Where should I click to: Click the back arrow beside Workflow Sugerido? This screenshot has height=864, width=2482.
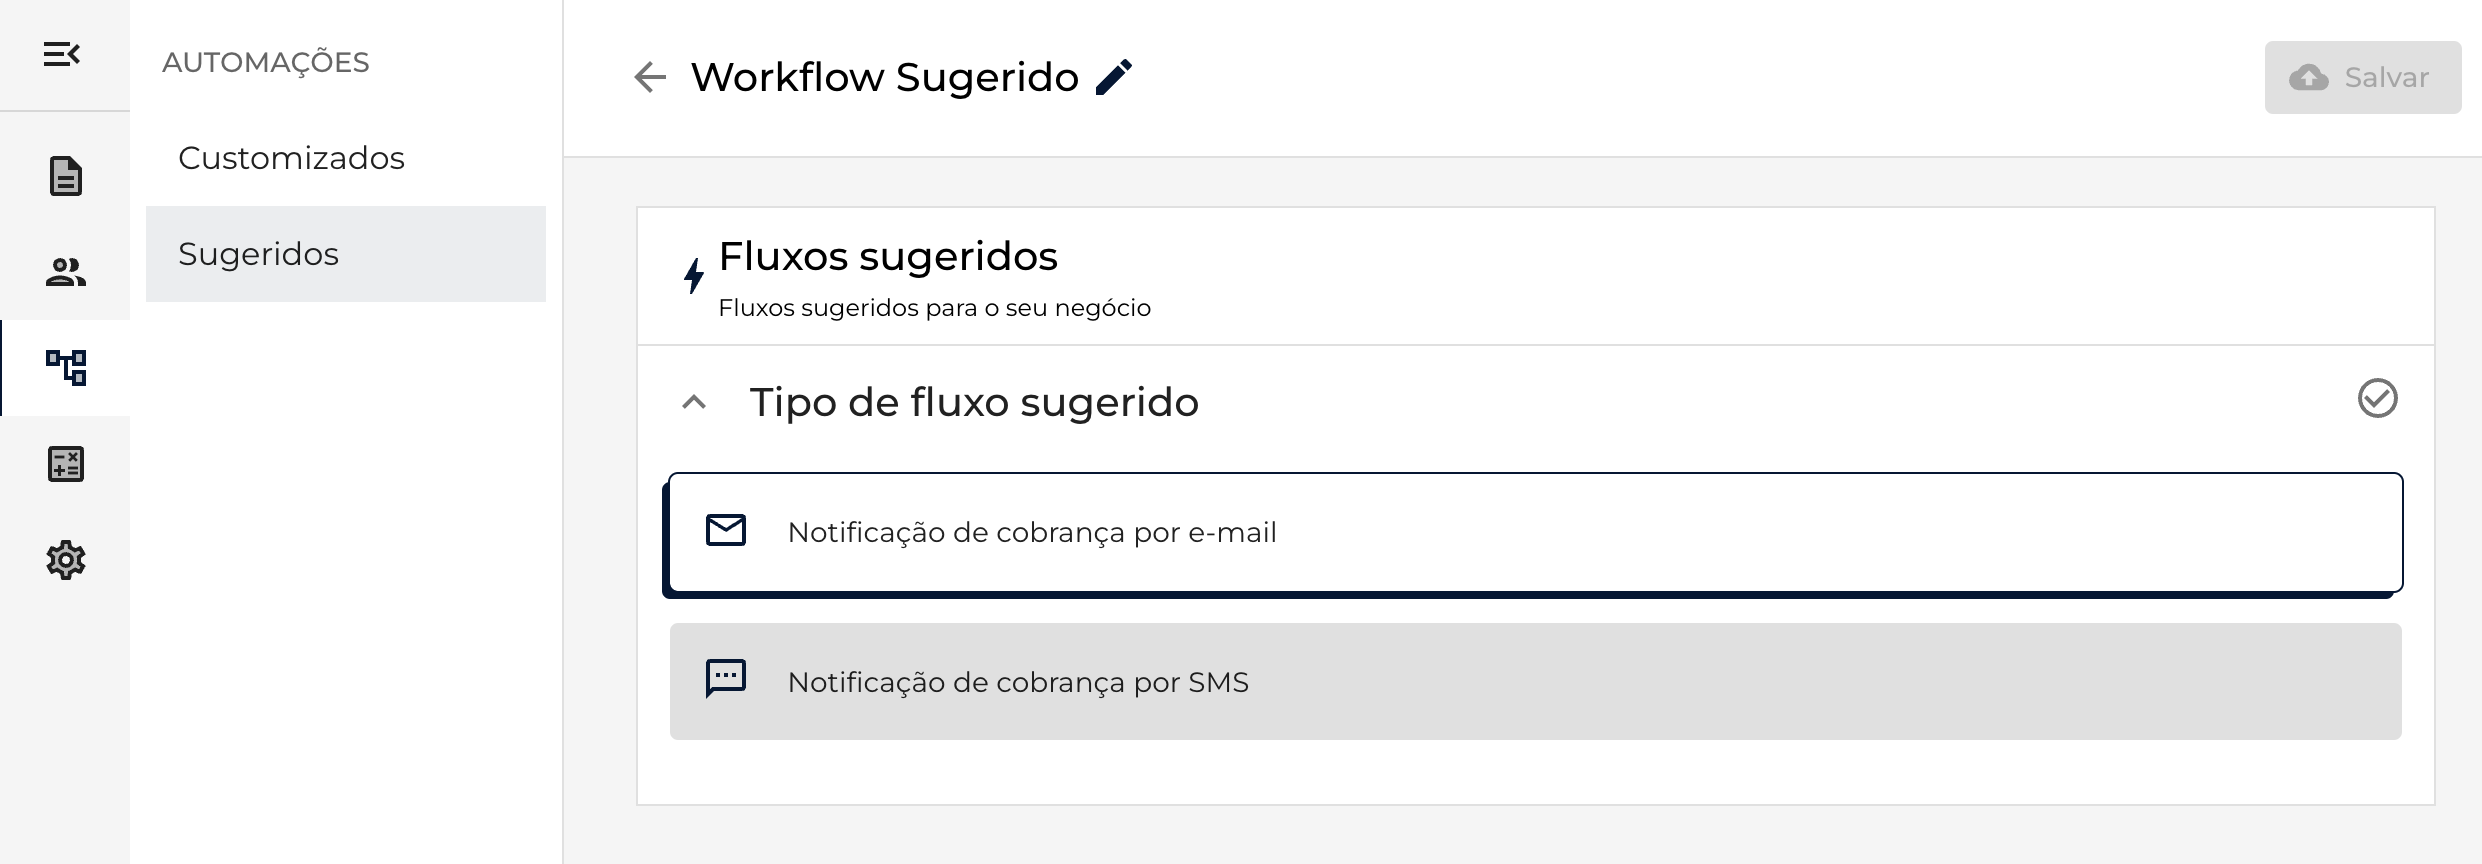650,77
